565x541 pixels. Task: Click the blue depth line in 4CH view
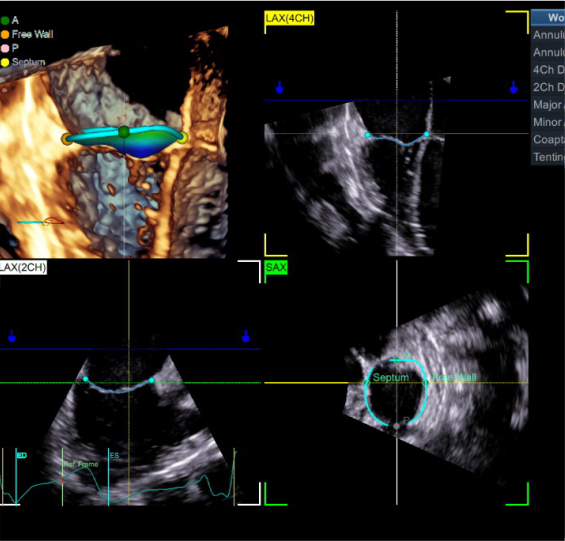click(x=396, y=100)
